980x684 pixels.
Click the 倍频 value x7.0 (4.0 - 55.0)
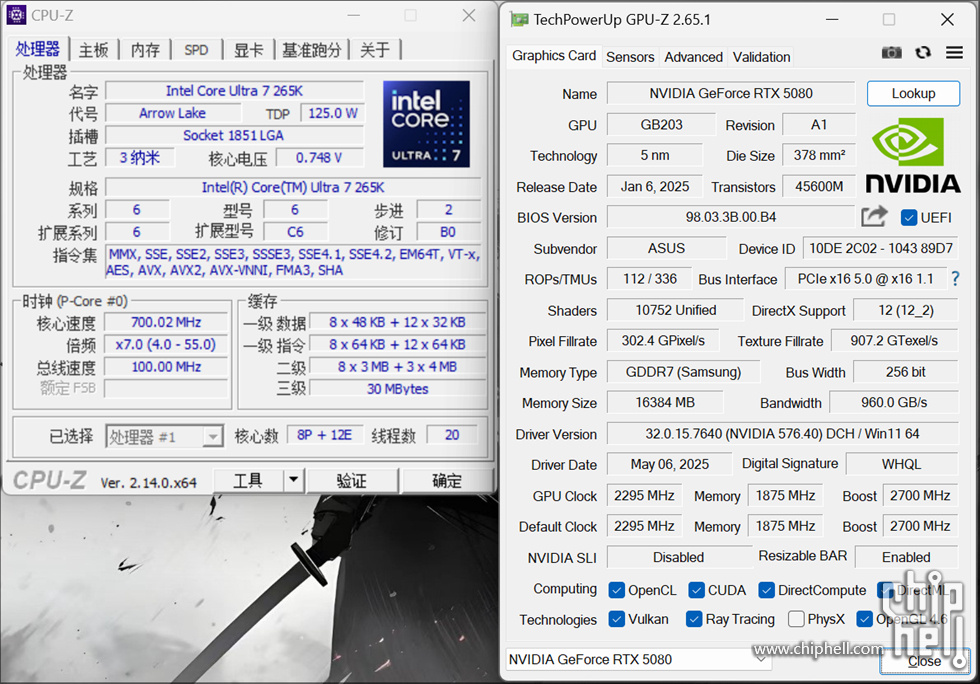166,345
